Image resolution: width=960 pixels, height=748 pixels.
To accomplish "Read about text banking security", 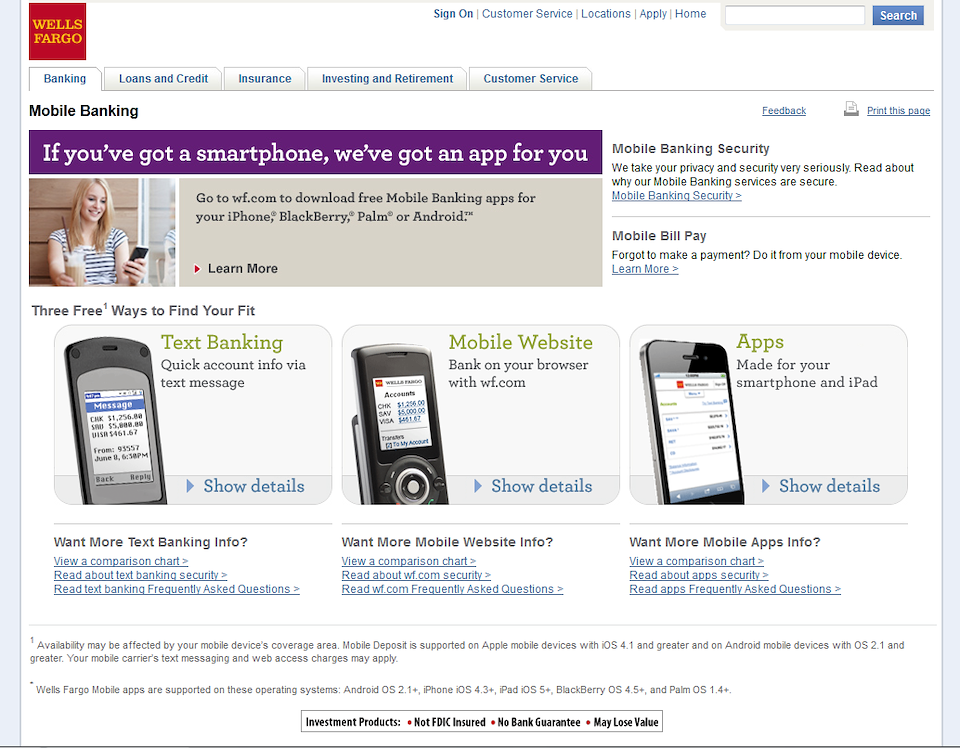I will coord(140,575).
